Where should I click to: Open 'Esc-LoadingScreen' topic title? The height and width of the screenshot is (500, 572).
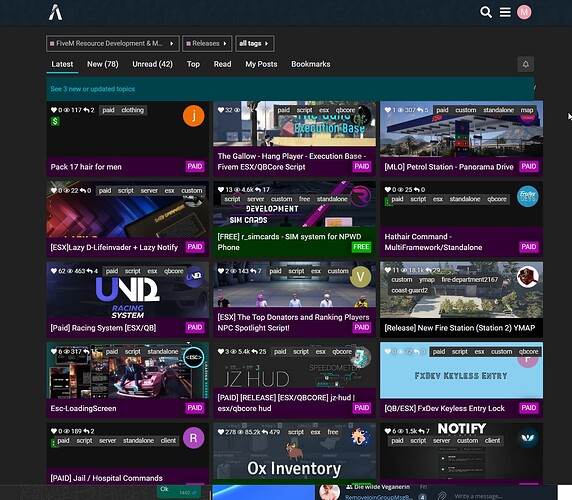pyautogui.click(x=84, y=408)
